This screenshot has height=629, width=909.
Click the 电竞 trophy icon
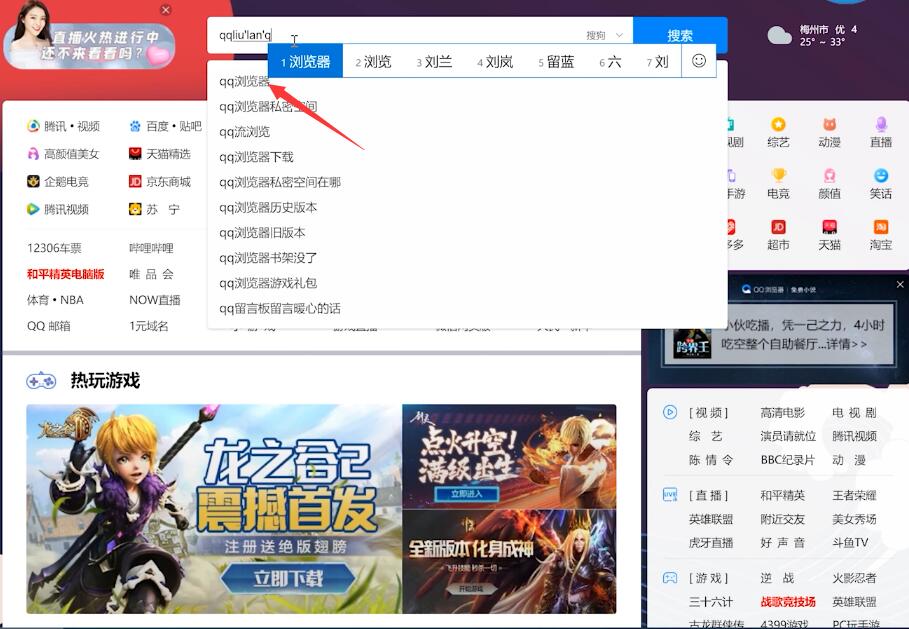click(778, 175)
